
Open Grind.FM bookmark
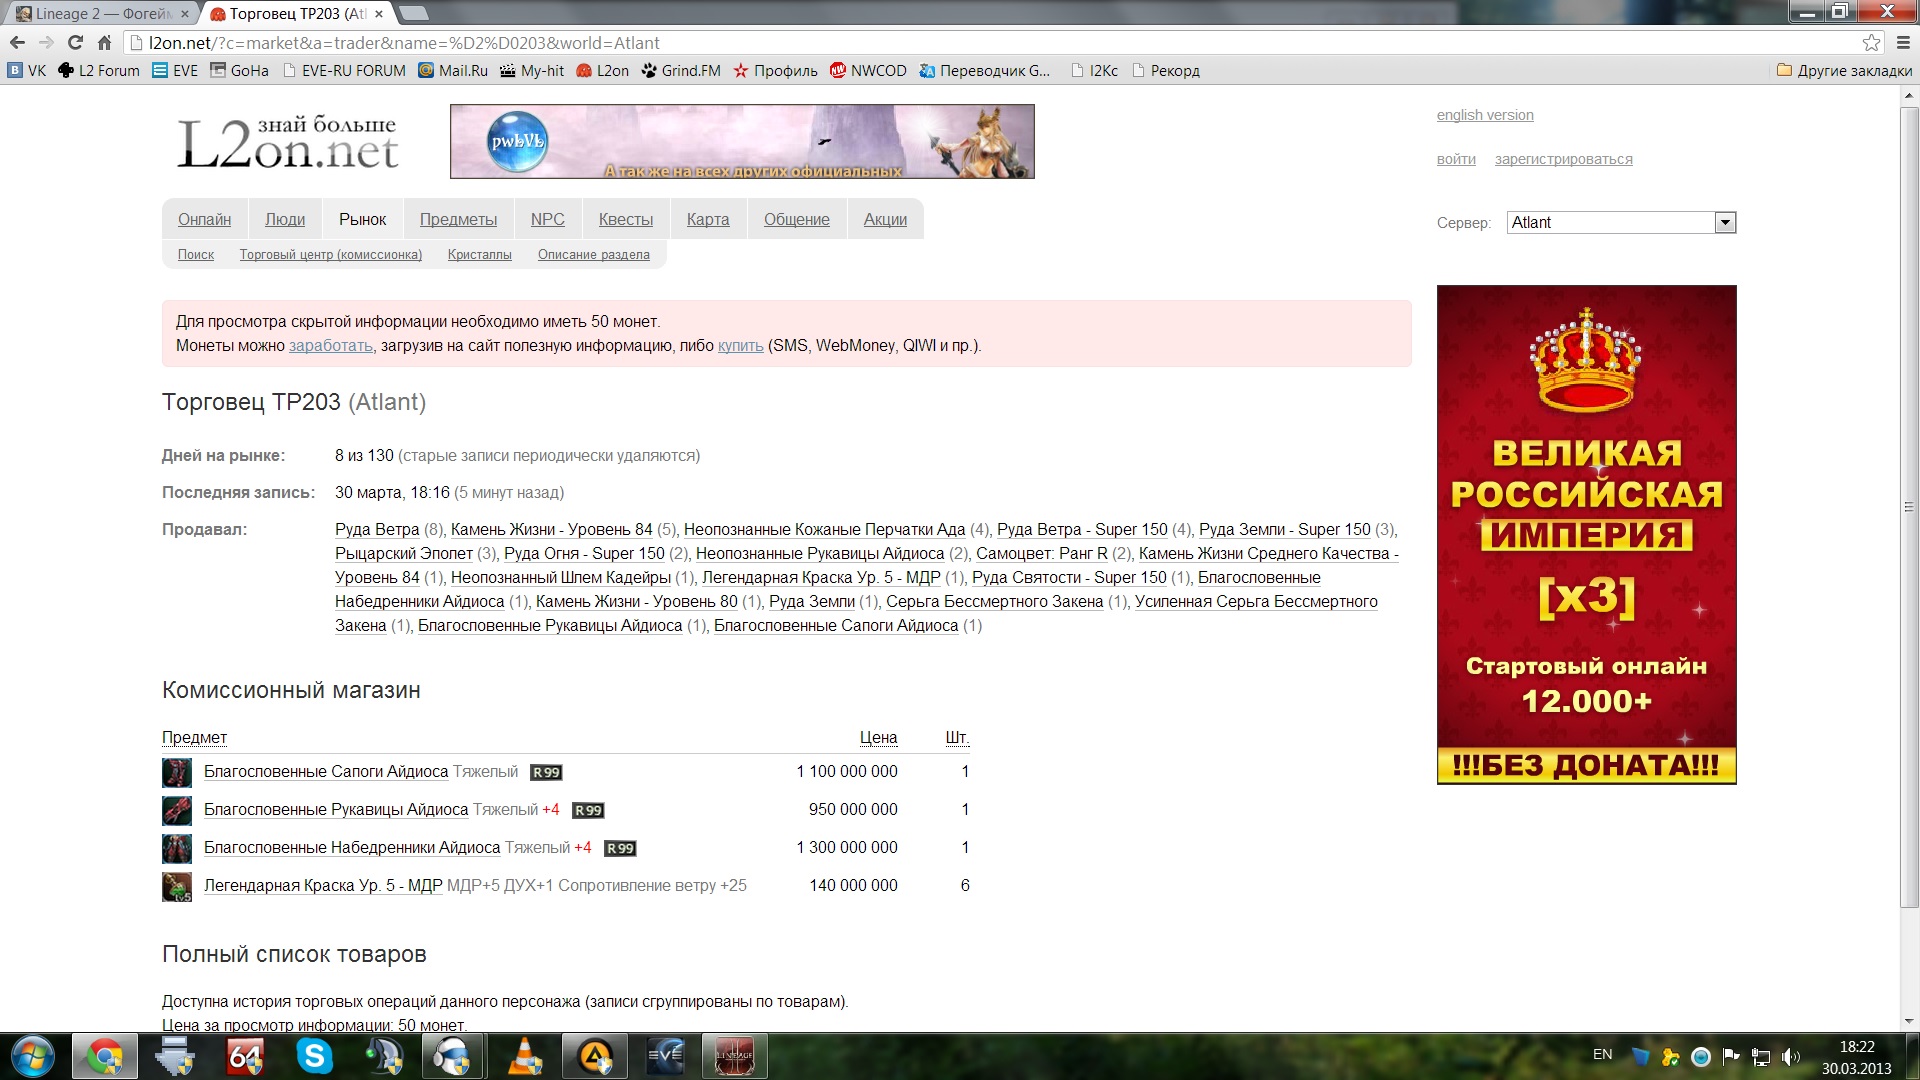(x=681, y=70)
